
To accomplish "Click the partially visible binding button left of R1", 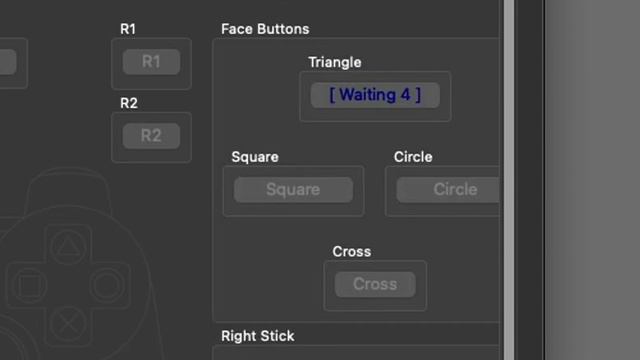I will 8,62.
